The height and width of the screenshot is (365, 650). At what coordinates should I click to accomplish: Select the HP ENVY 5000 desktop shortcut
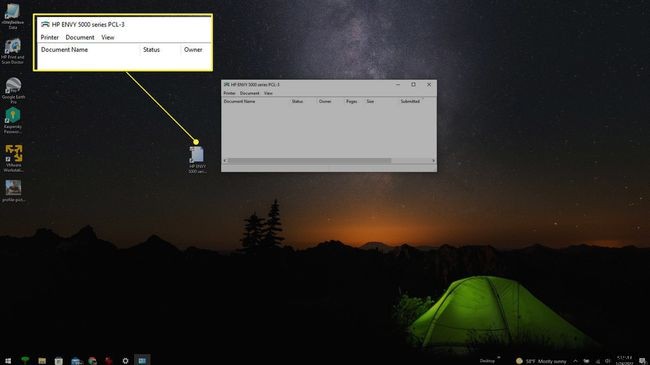(197, 160)
